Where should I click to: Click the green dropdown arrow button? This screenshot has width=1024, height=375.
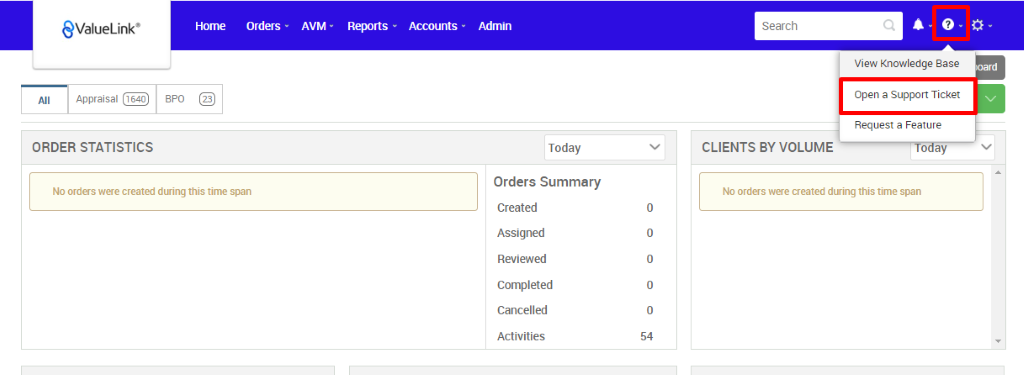click(x=991, y=99)
